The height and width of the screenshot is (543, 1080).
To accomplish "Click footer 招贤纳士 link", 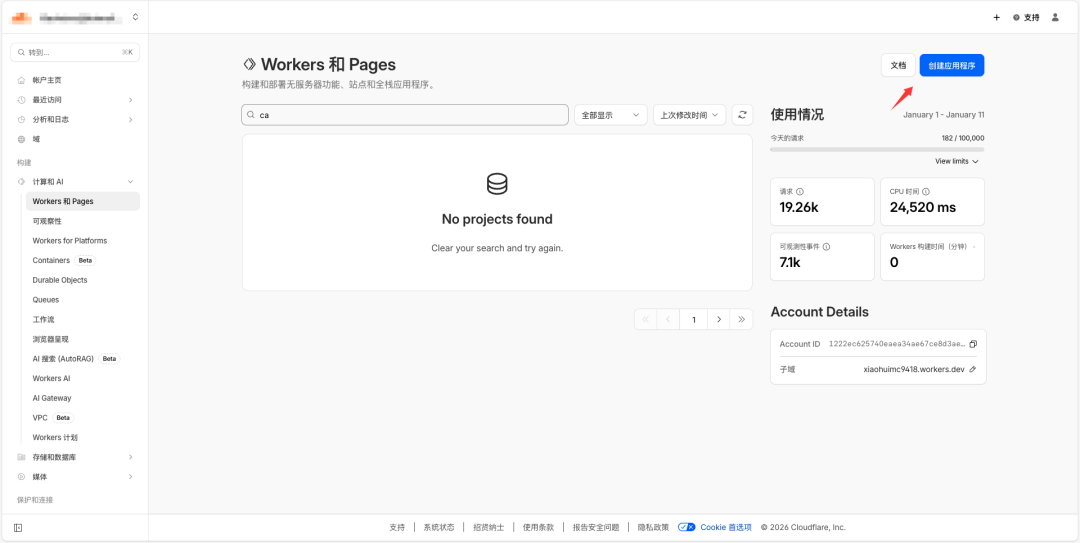I will coord(489,527).
